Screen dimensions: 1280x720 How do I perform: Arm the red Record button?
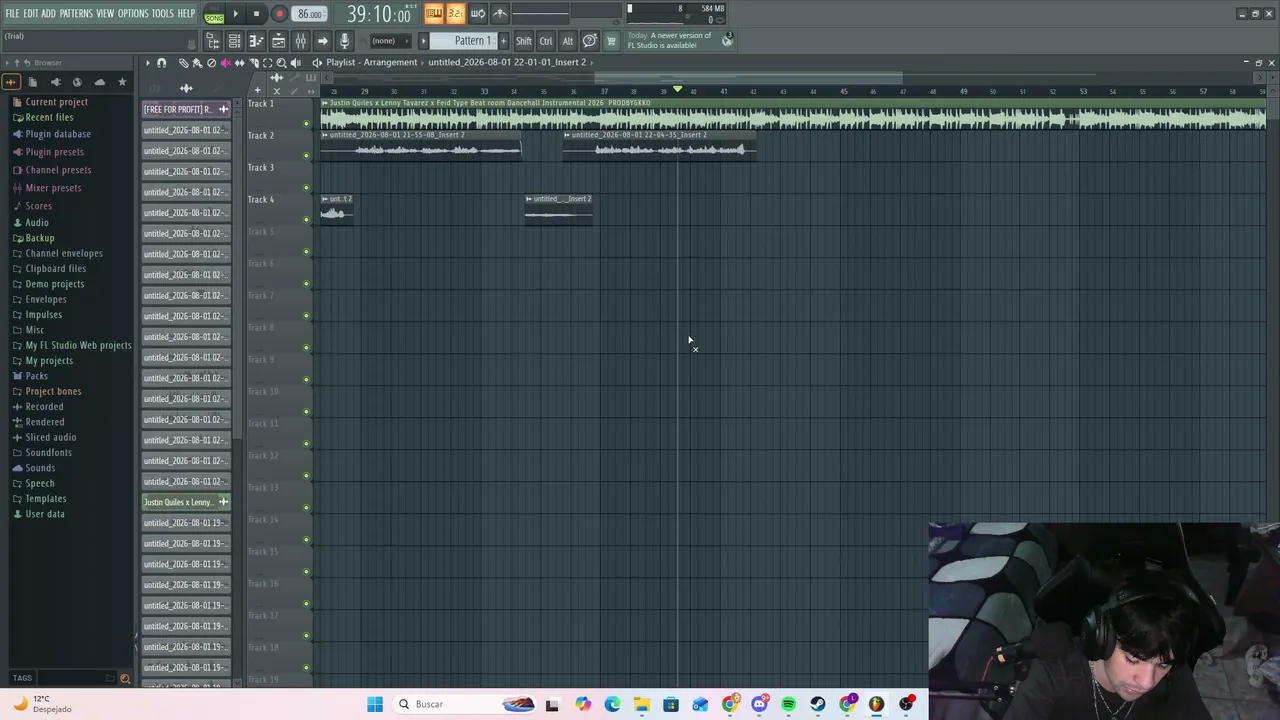pyautogui.click(x=279, y=14)
